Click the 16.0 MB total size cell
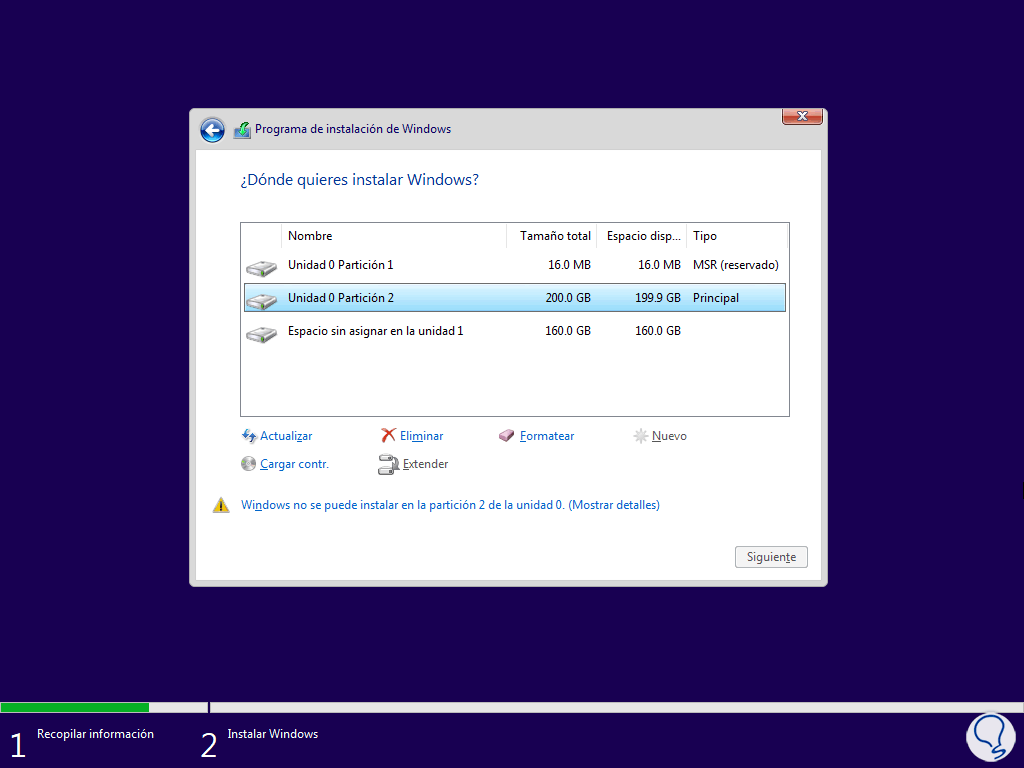The height and width of the screenshot is (768, 1024). [x=569, y=265]
